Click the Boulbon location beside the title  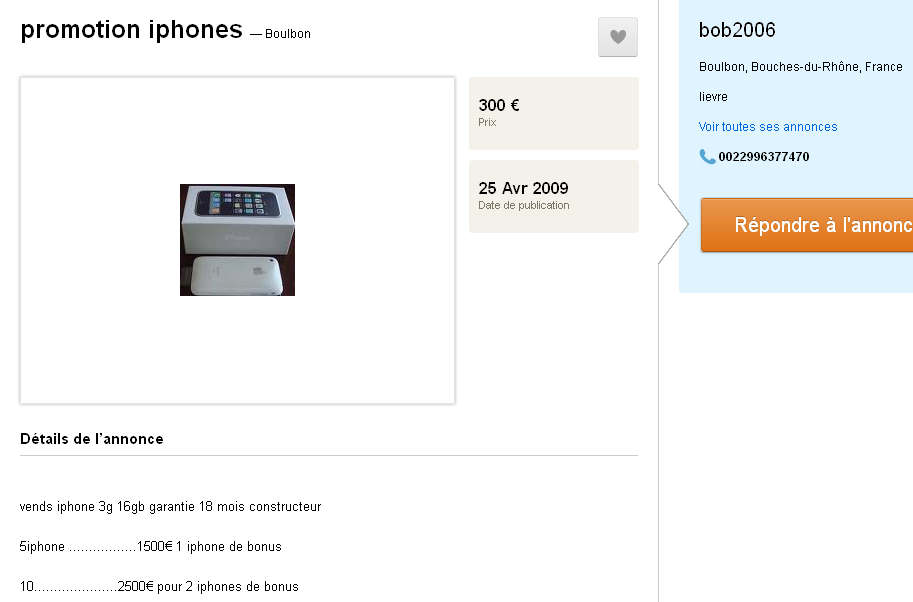tap(288, 34)
